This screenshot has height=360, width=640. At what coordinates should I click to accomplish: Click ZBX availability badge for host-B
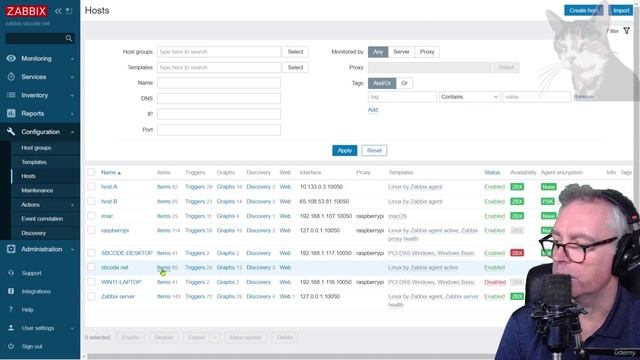517,202
